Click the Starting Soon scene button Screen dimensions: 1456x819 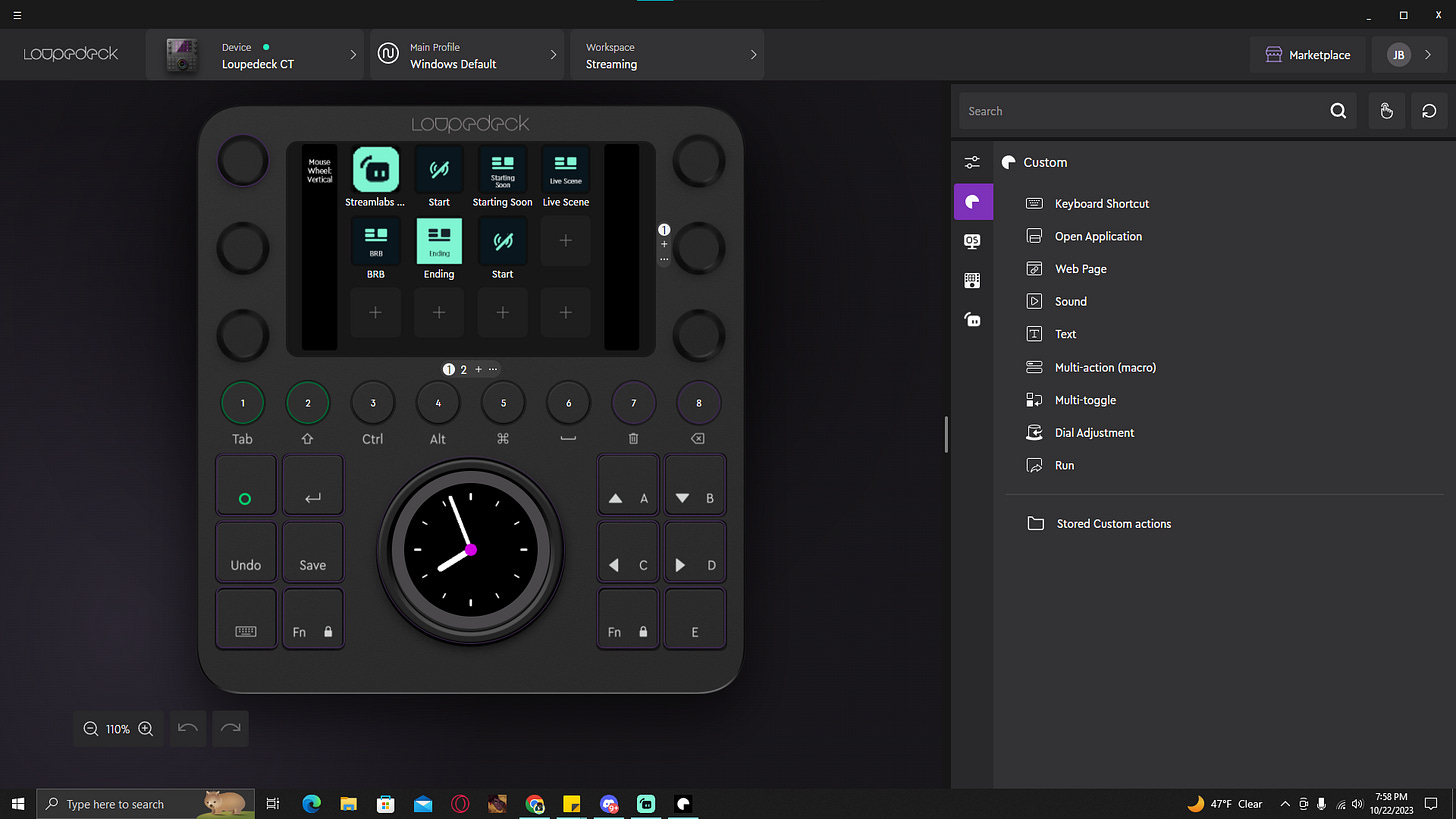(x=503, y=169)
